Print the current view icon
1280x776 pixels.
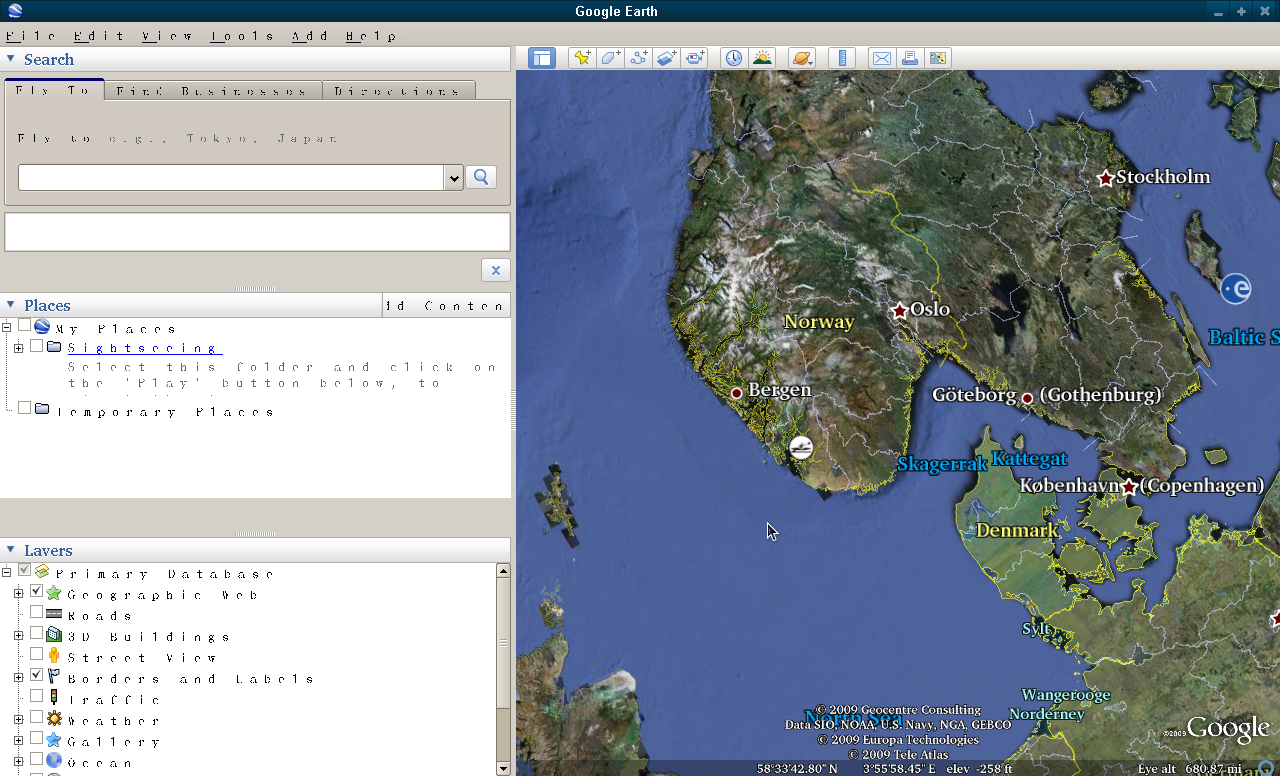(x=909, y=58)
